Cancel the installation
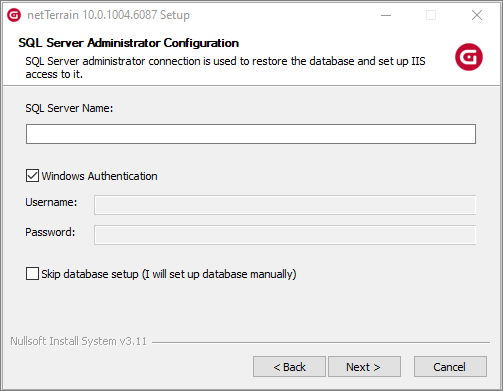 pos(450,367)
